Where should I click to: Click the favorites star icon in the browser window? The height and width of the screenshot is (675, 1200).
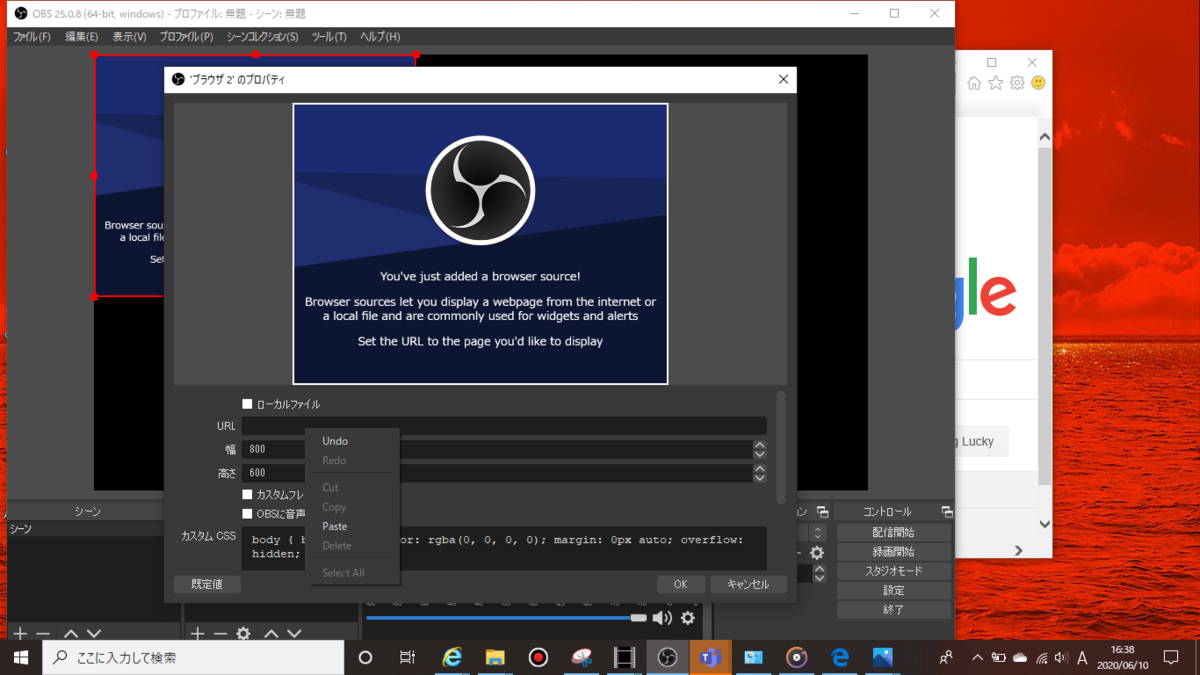click(996, 83)
